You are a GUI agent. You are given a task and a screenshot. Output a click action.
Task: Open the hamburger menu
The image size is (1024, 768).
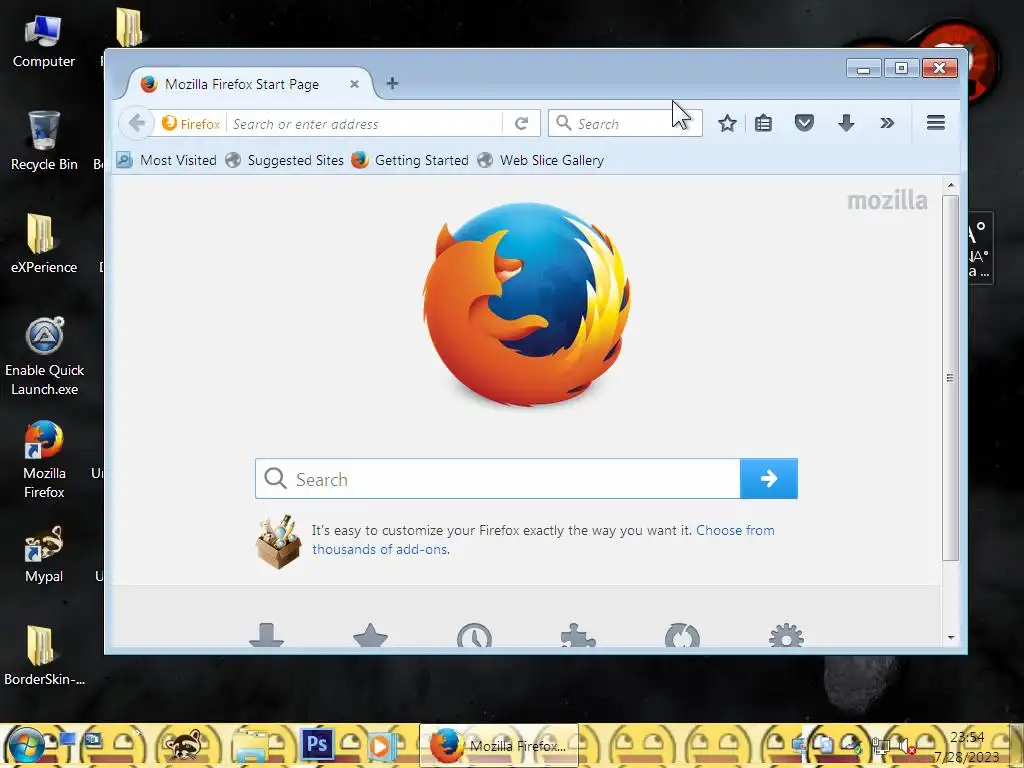pos(935,123)
